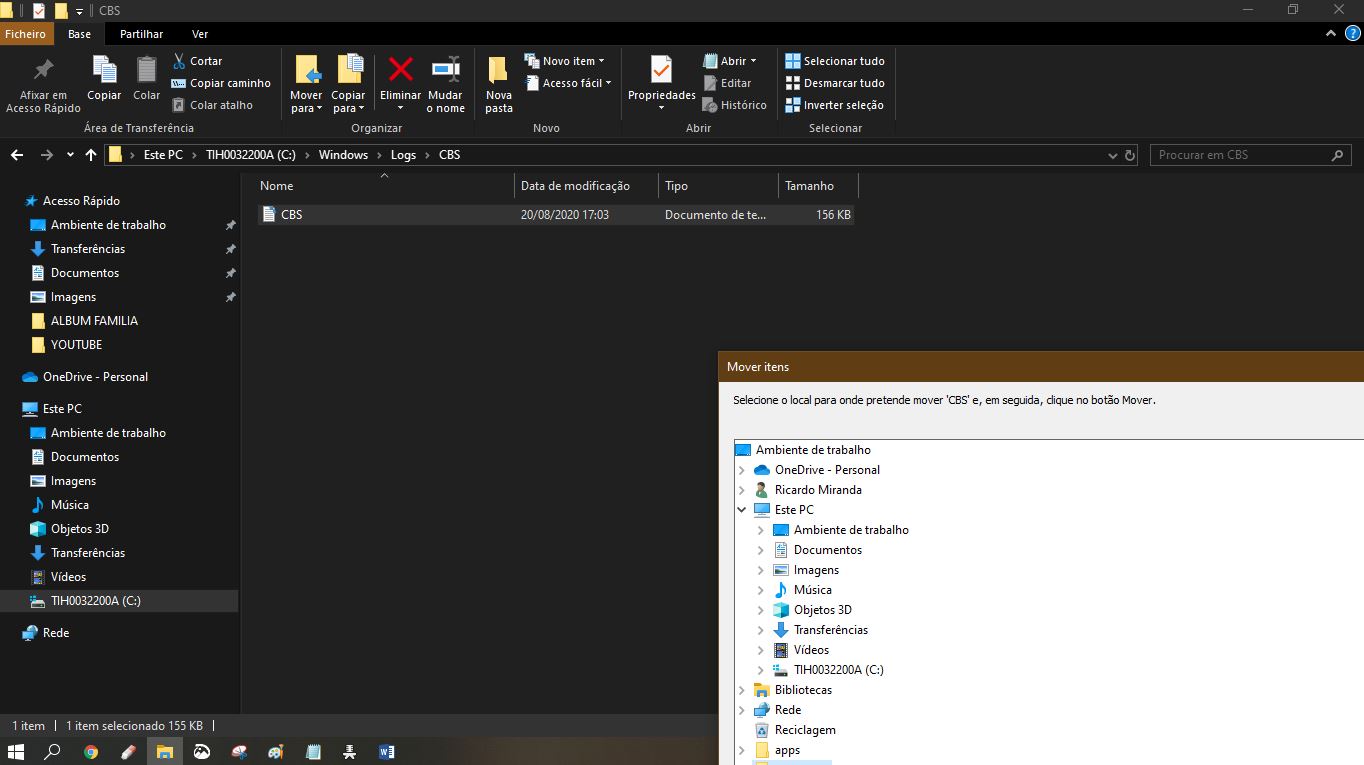Copy the selection with the Copiar icon
The image size is (1364, 765).
[x=104, y=78]
